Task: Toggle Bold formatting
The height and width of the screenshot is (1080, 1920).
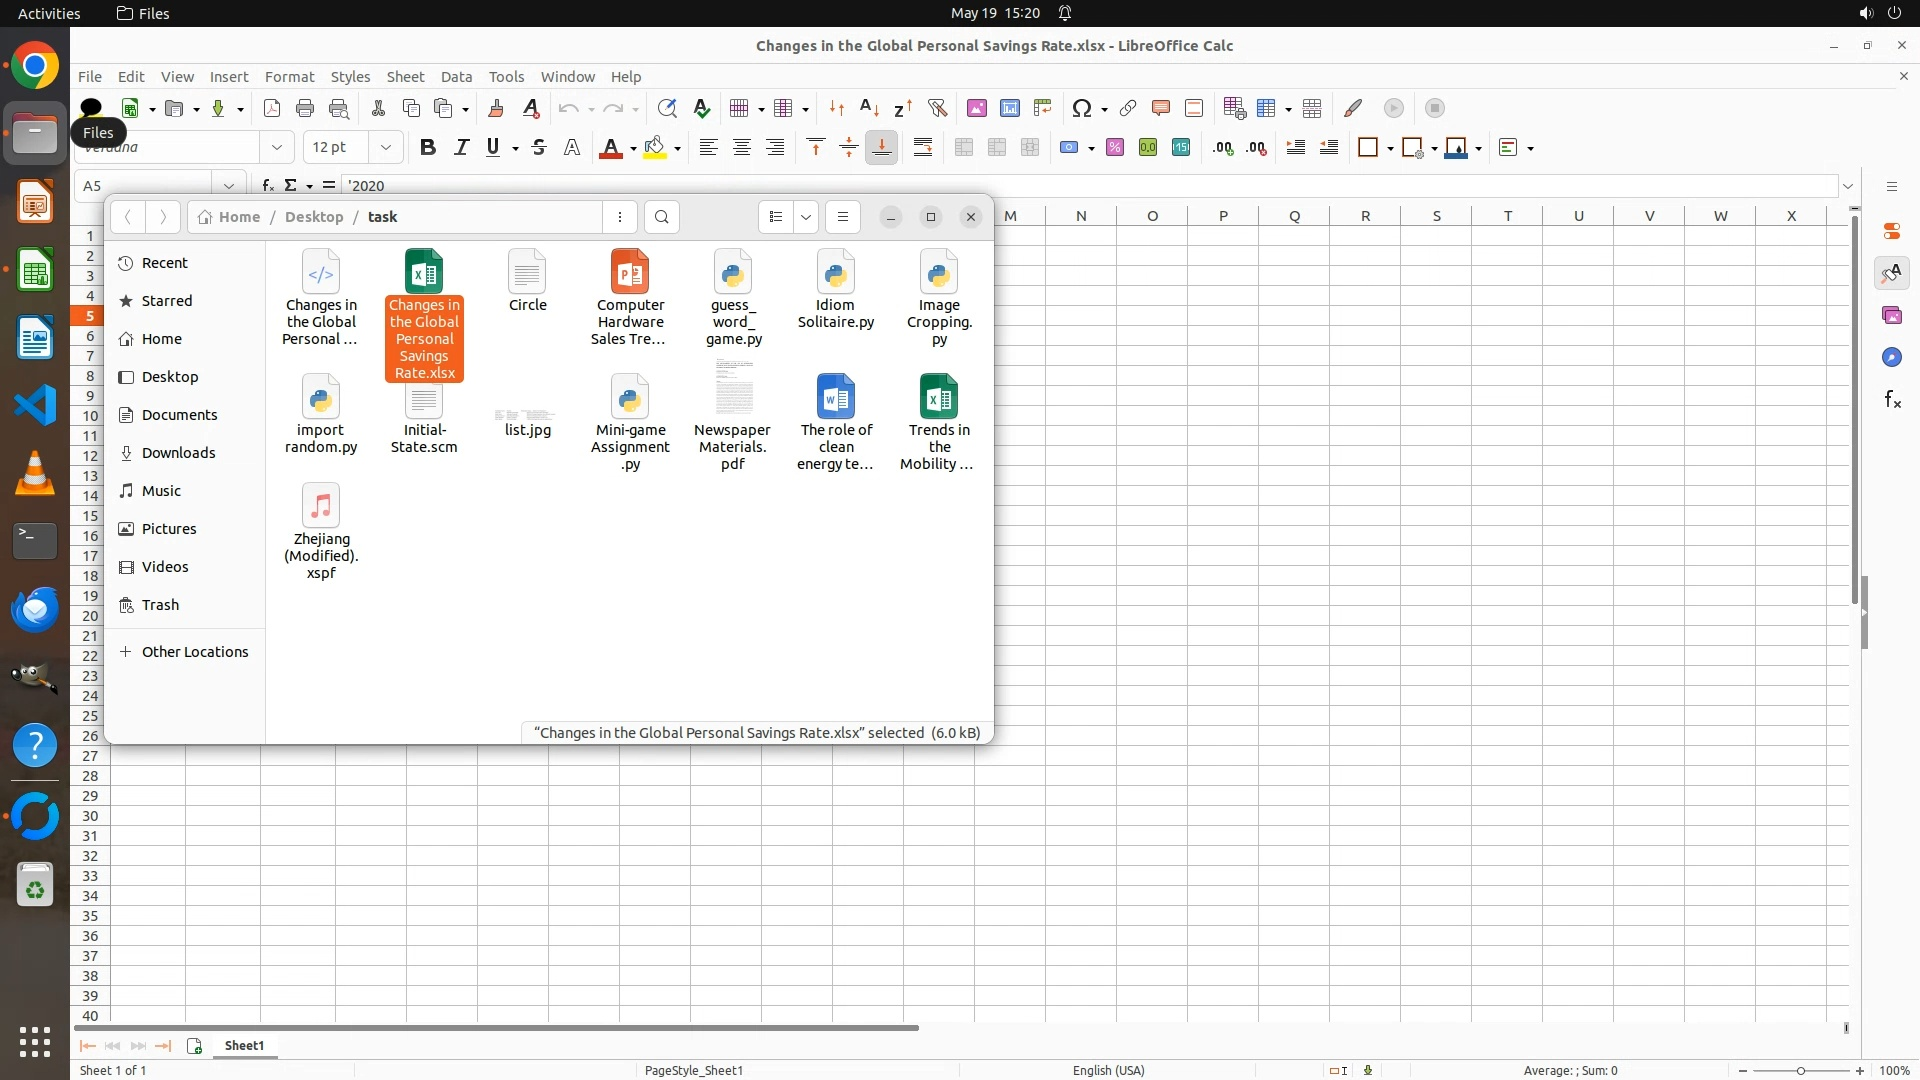Action: tap(428, 147)
